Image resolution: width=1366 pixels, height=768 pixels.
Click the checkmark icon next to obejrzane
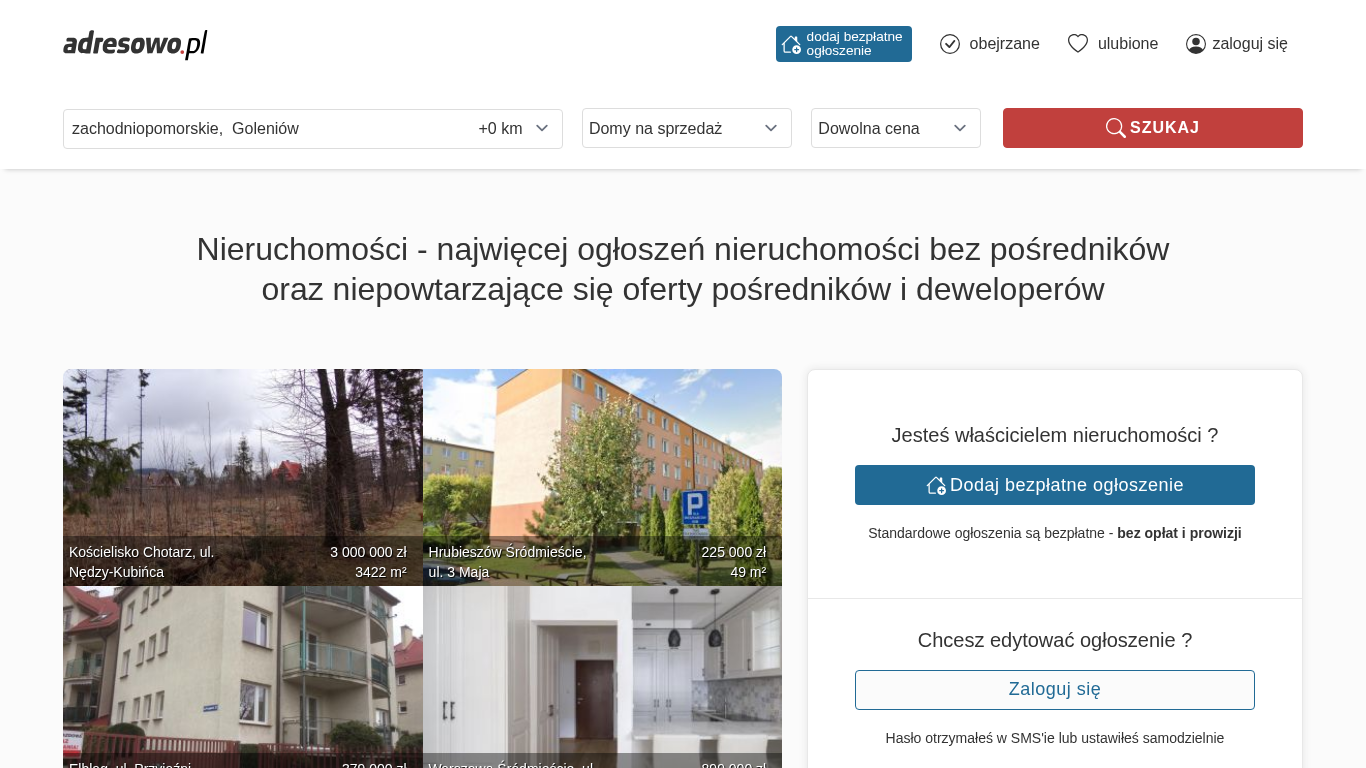click(x=950, y=44)
